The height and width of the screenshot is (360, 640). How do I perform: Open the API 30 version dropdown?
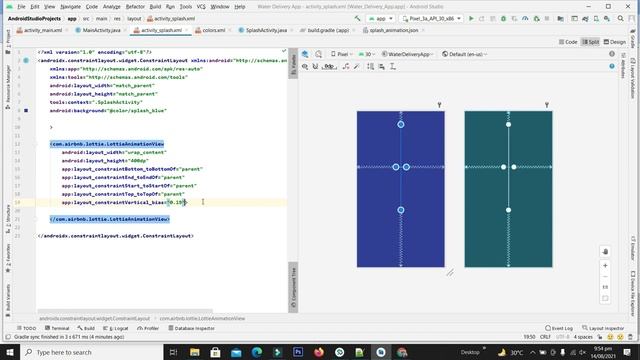click(367, 54)
